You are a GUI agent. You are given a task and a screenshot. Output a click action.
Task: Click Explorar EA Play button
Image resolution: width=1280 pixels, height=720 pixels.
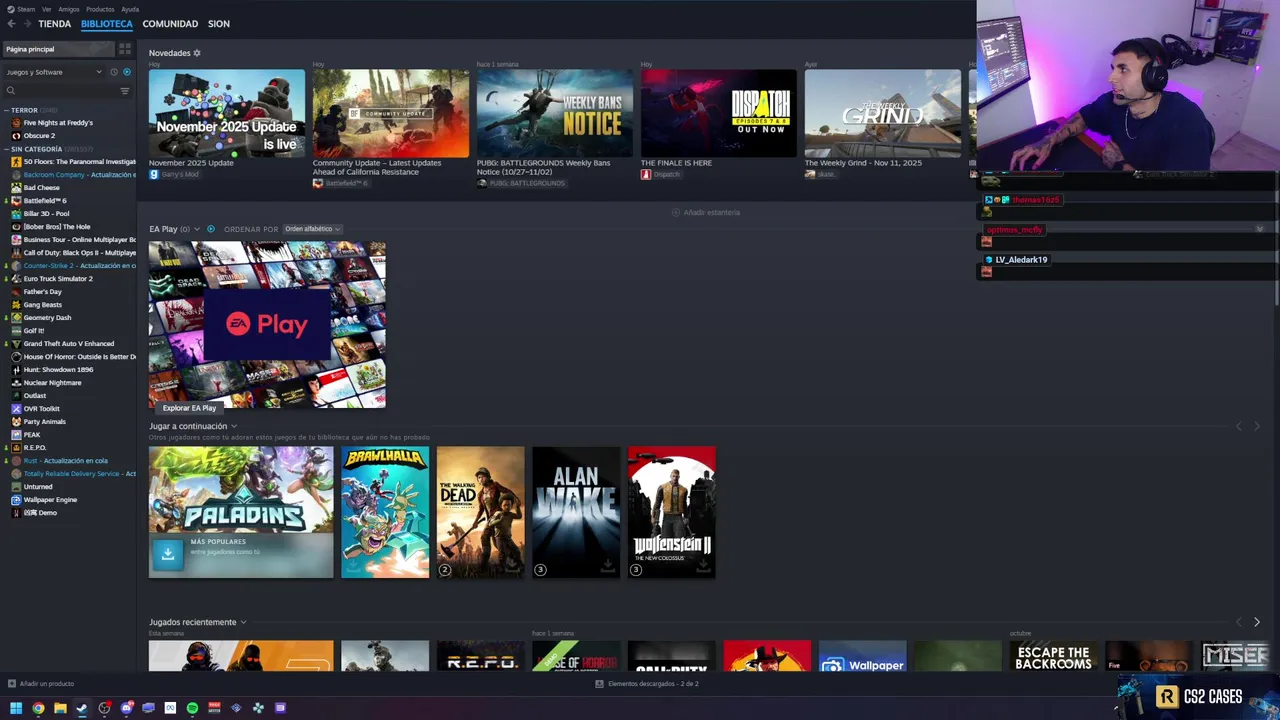click(189, 408)
